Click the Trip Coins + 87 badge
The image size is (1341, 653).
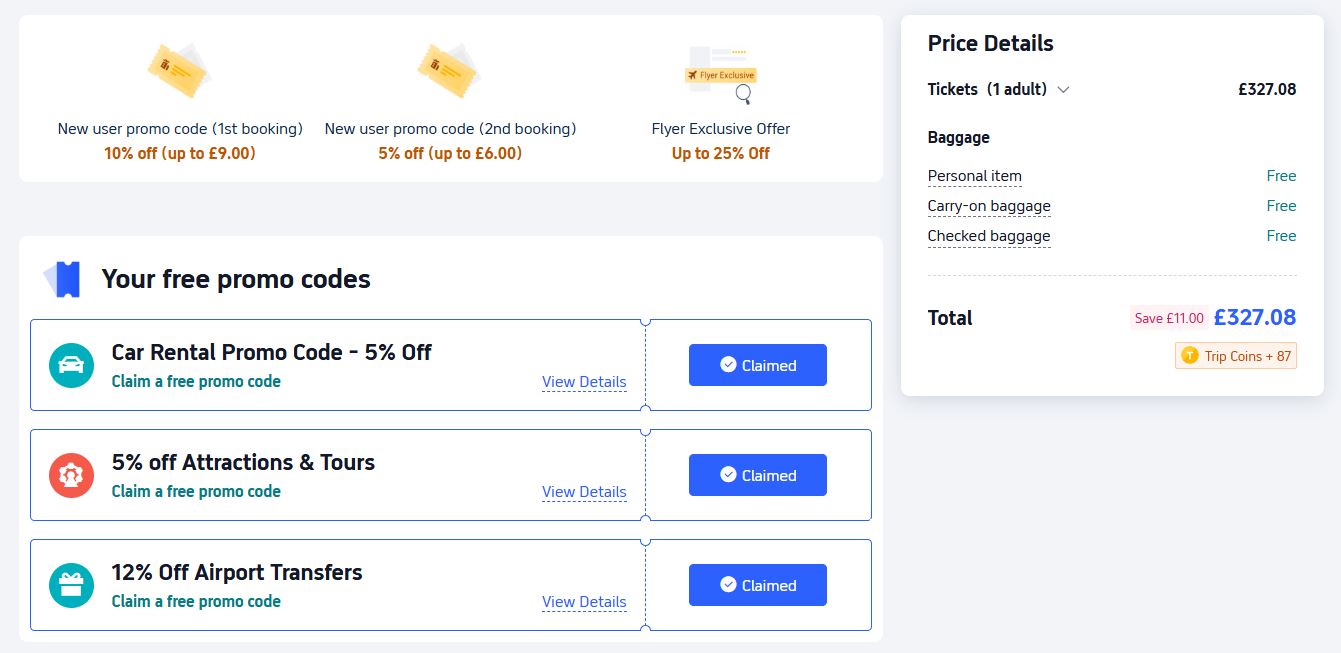(x=1236, y=356)
